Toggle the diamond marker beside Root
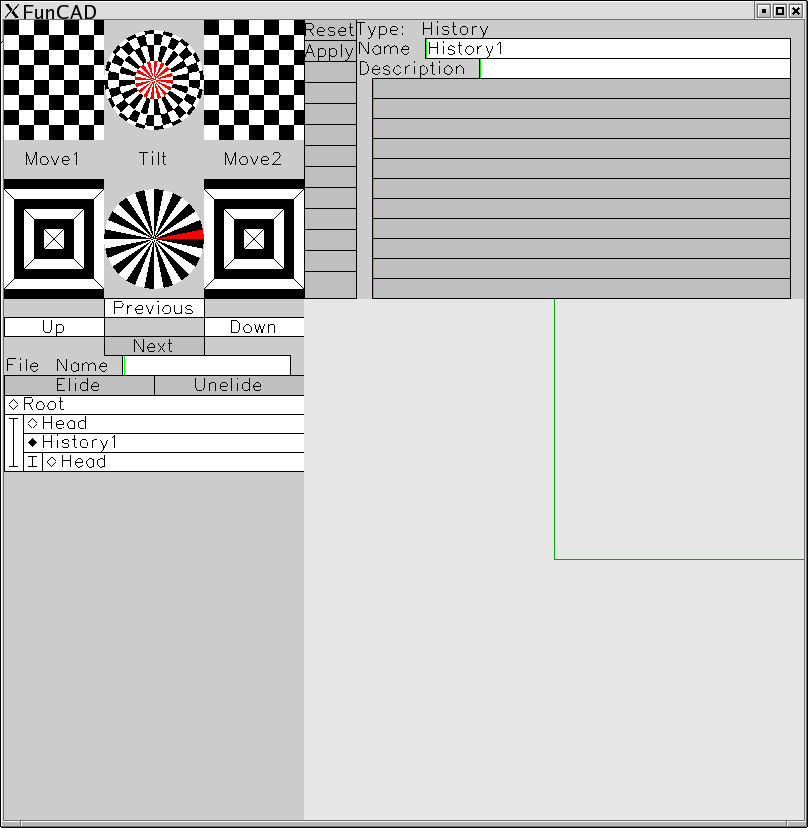The width and height of the screenshot is (808, 828). (x=14, y=404)
